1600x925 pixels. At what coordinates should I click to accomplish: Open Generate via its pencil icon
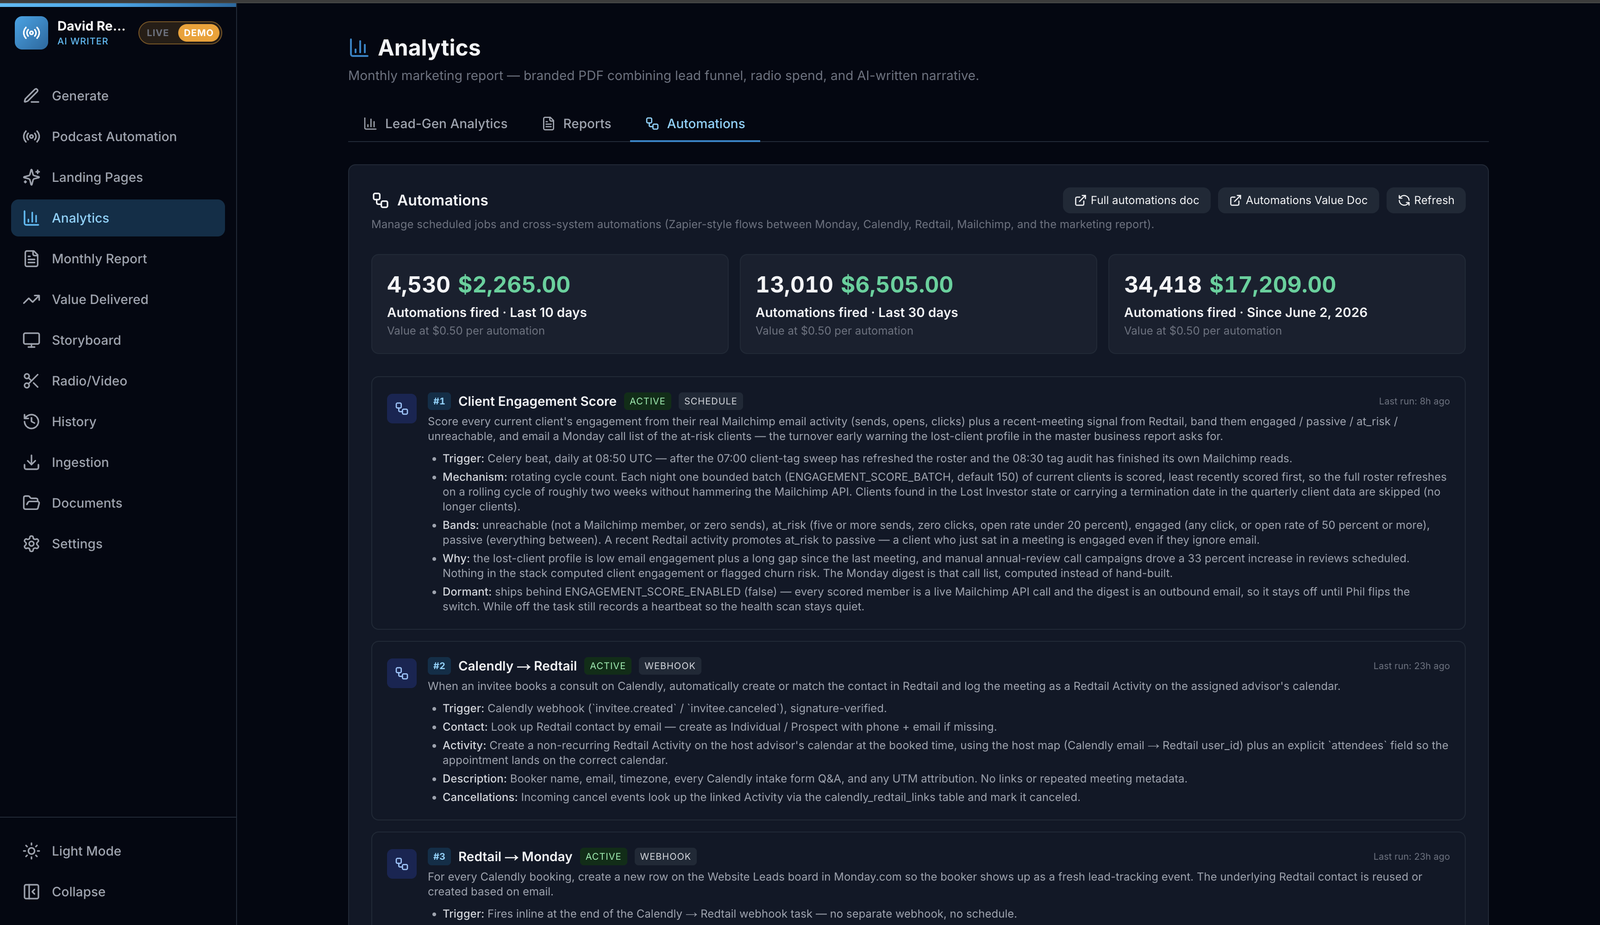(31, 96)
